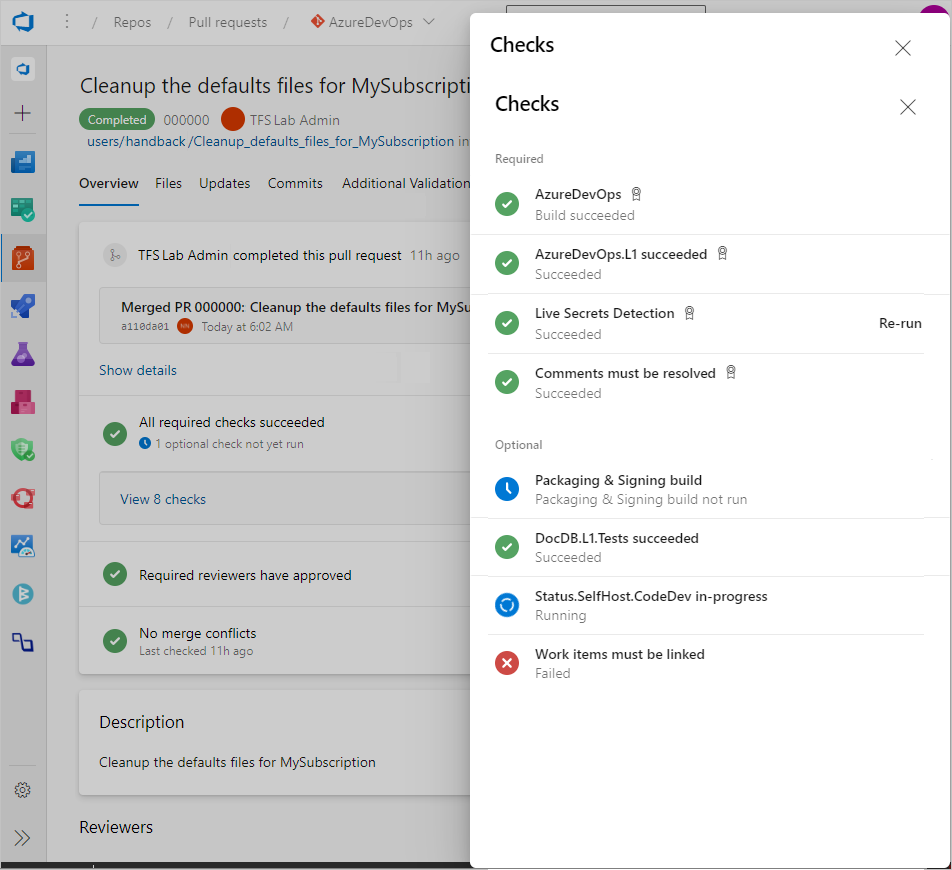Collapse the sidebar with the chevron arrows

tap(22, 838)
